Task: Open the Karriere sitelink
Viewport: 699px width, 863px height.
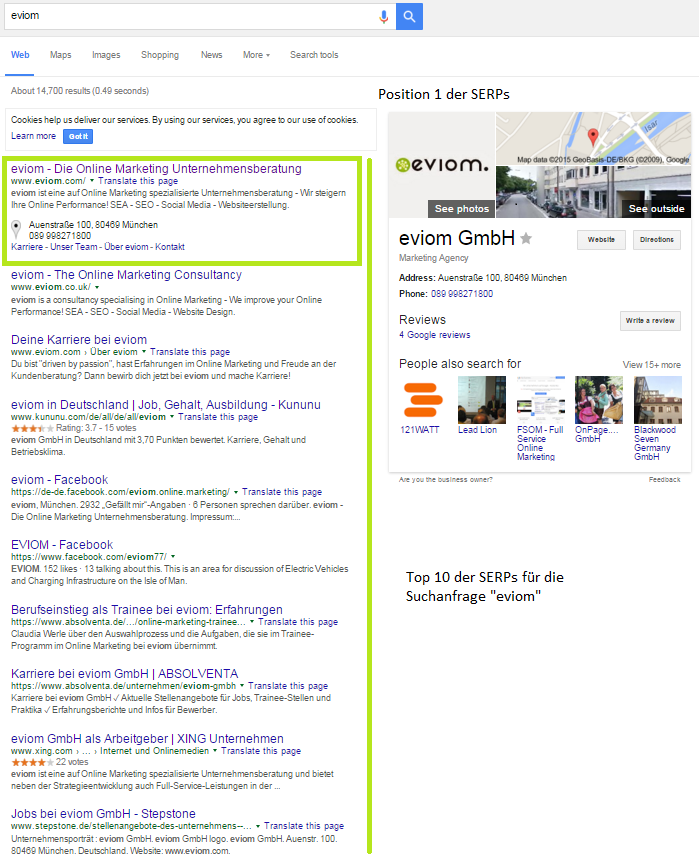Action: coord(27,247)
